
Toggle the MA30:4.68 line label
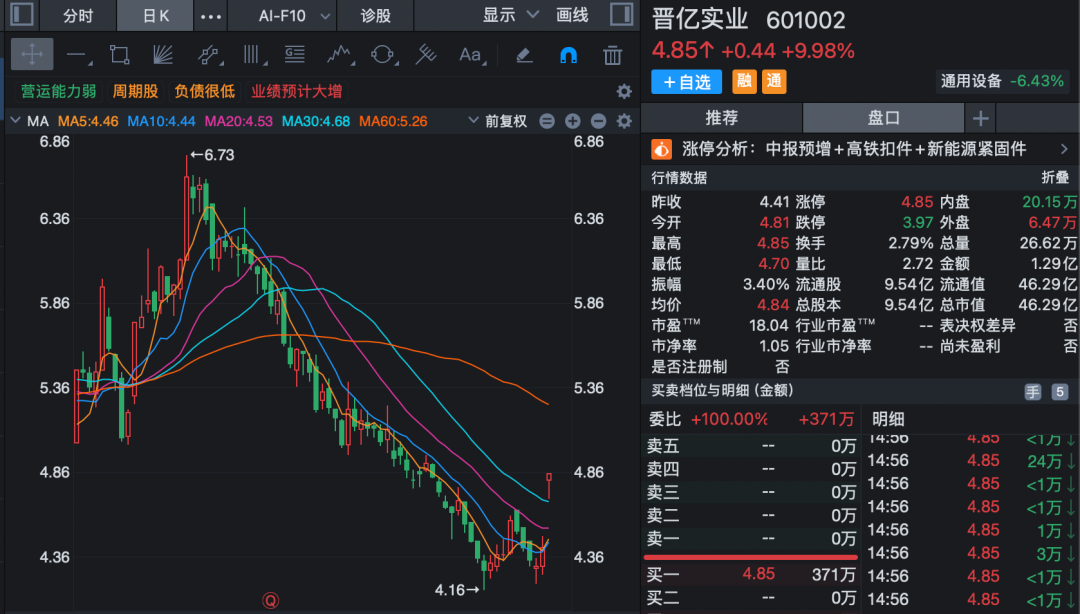315,121
